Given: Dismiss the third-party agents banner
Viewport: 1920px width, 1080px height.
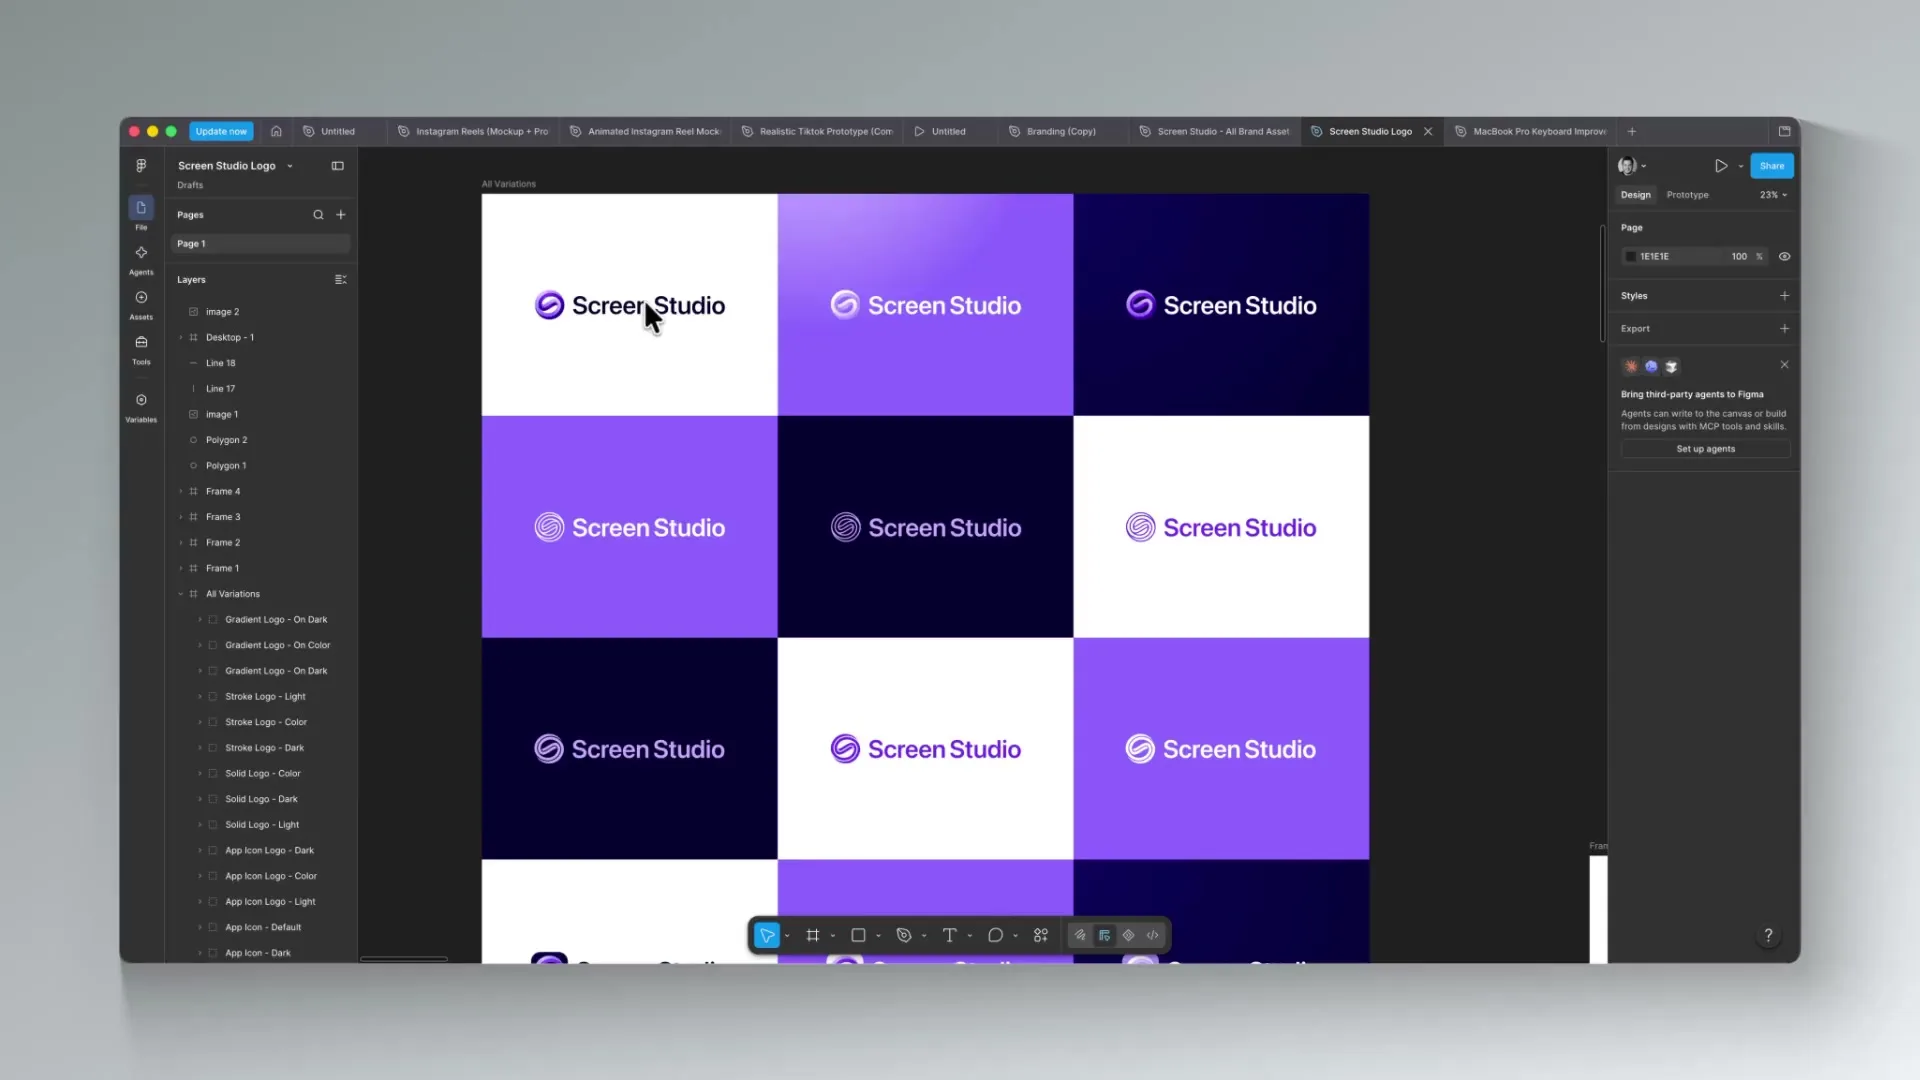Looking at the screenshot, I should (x=1784, y=365).
